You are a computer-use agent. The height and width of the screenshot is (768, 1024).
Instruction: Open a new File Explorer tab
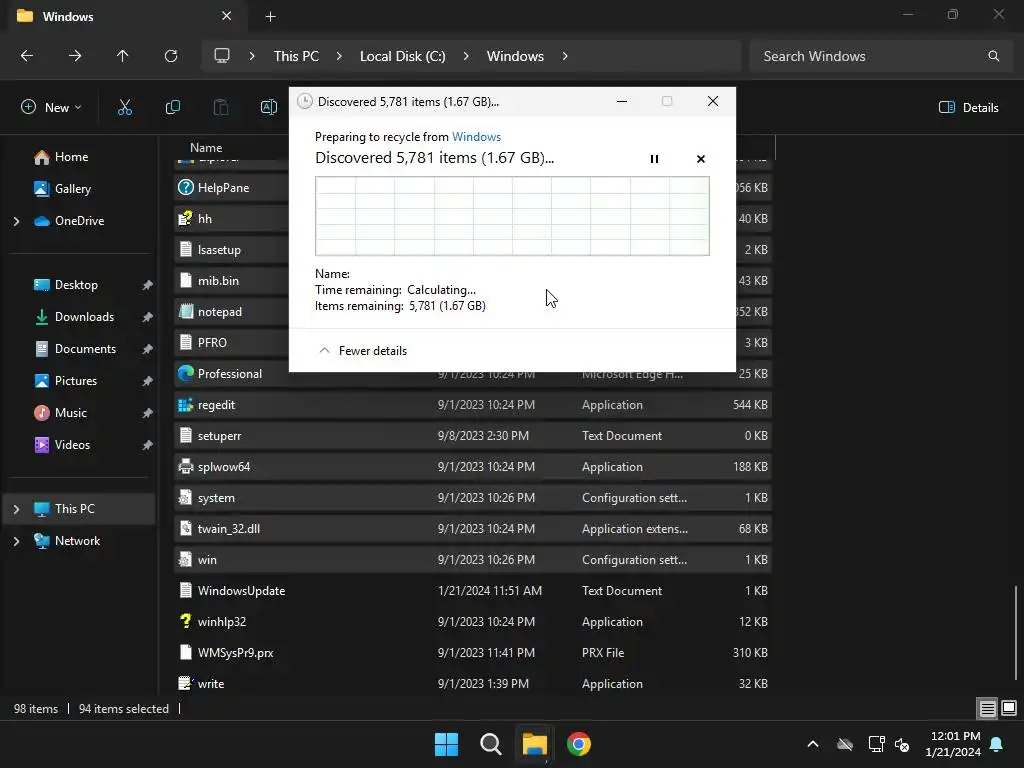(x=270, y=16)
